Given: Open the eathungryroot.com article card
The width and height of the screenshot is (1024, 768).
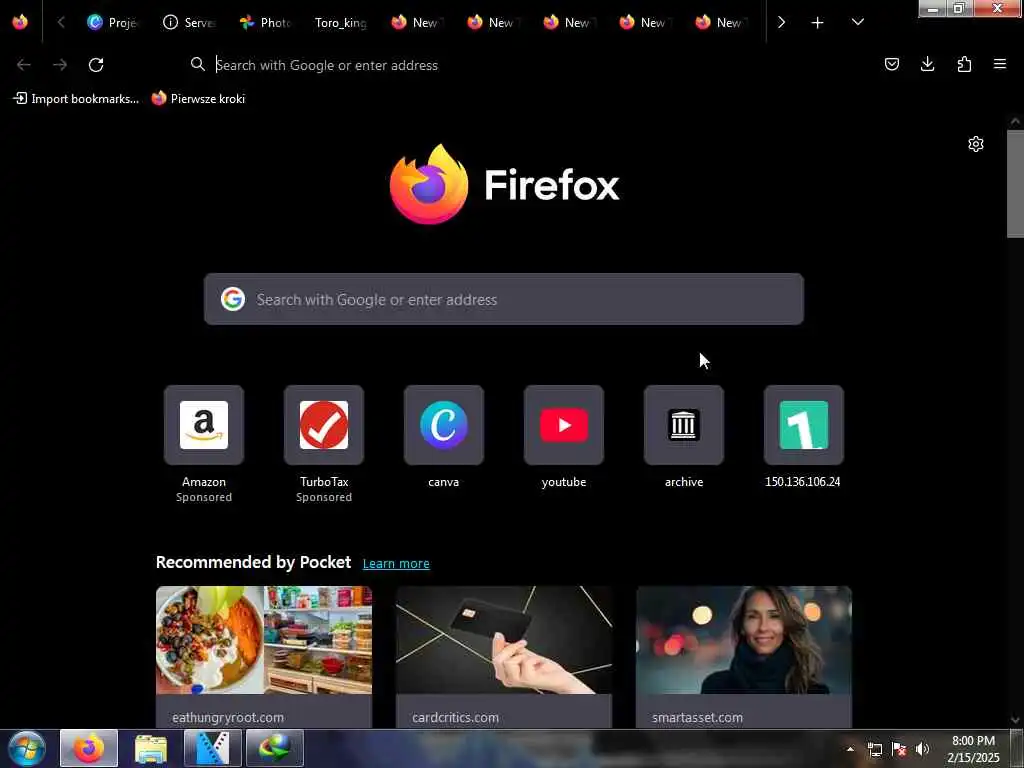Looking at the screenshot, I should pyautogui.click(x=264, y=656).
